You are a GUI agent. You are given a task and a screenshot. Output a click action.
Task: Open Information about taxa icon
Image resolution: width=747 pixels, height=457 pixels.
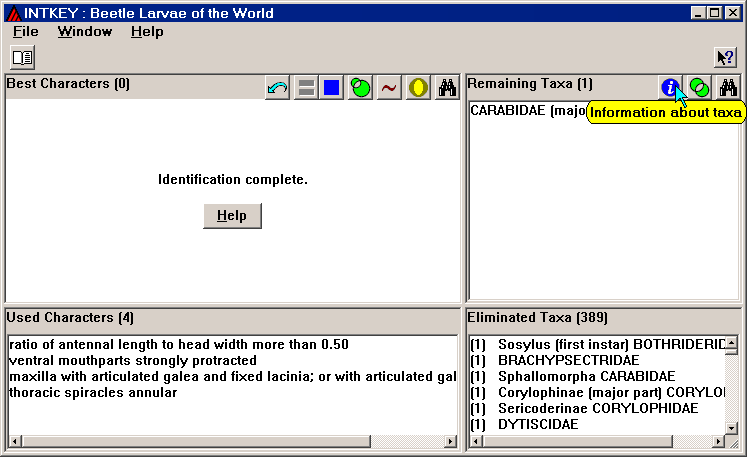(x=671, y=88)
